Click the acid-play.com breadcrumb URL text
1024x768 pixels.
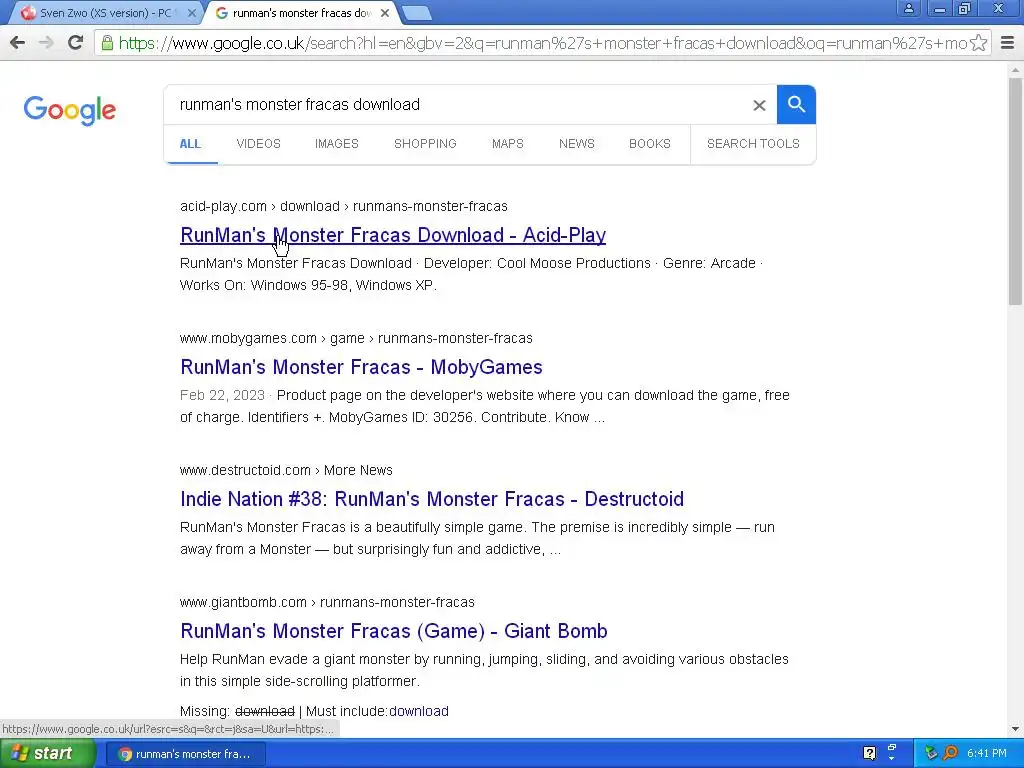tap(344, 206)
